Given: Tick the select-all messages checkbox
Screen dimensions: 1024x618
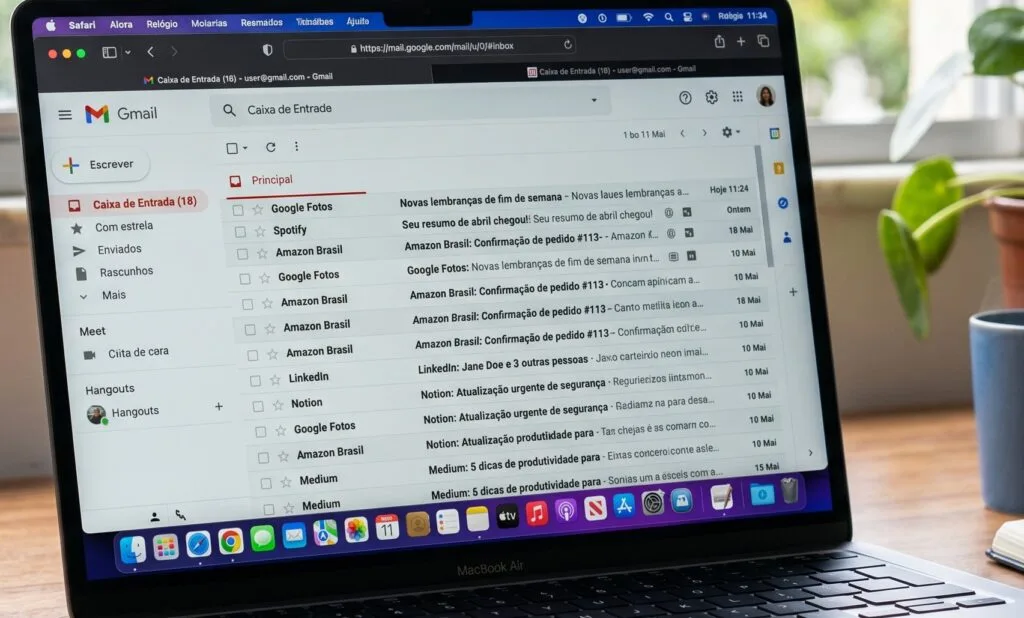Looking at the screenshot, I should [232, 148].
